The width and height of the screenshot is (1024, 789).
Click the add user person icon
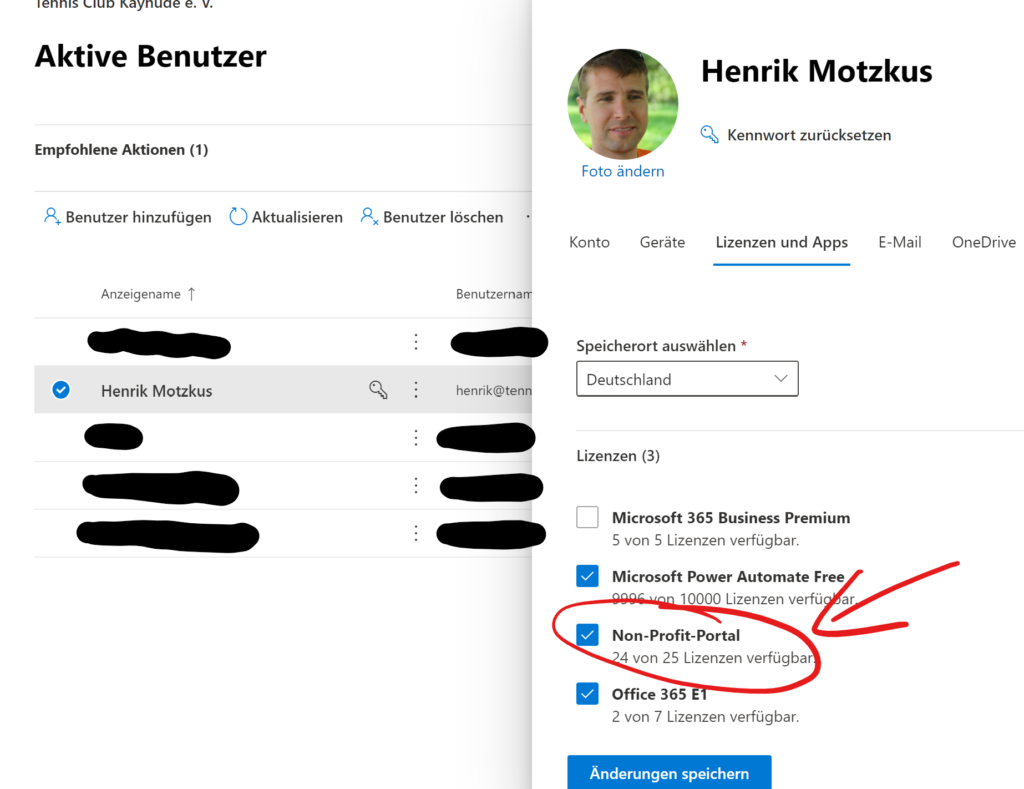tap(52, 216)
